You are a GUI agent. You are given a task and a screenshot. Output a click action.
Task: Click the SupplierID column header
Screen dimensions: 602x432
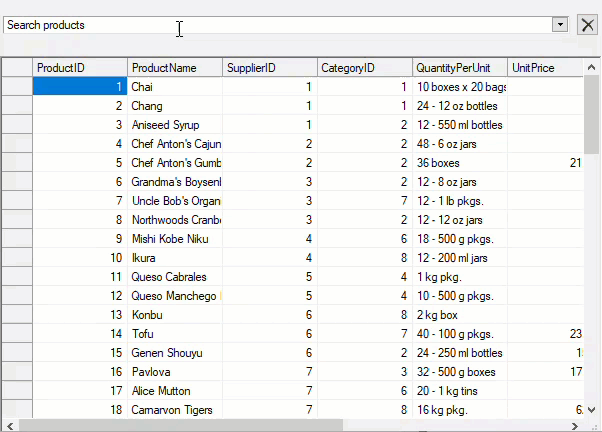pos(269,68)
